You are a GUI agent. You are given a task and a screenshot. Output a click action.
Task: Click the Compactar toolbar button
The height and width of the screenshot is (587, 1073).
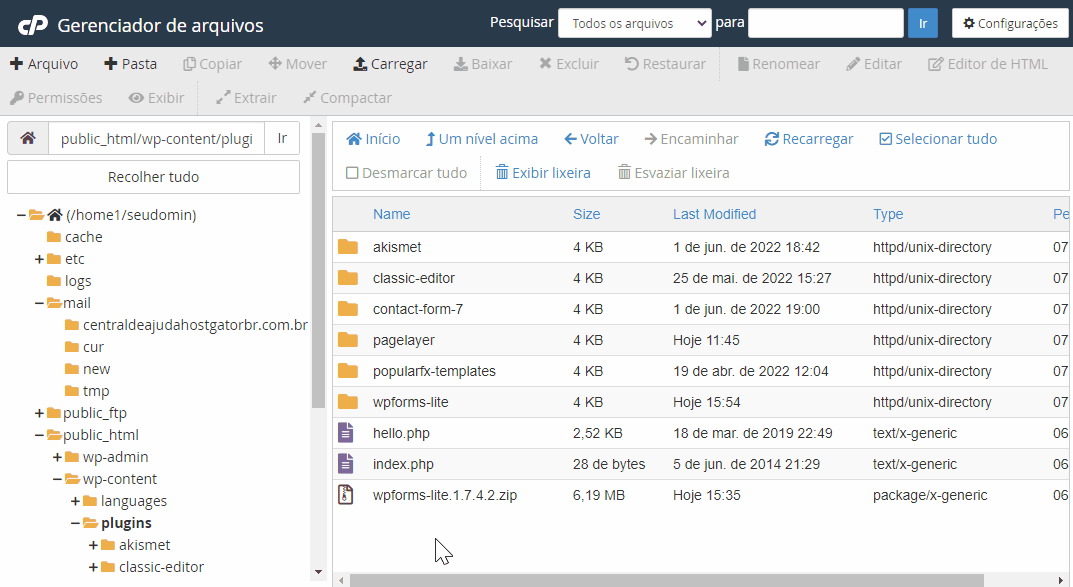(x=348, y=98)
